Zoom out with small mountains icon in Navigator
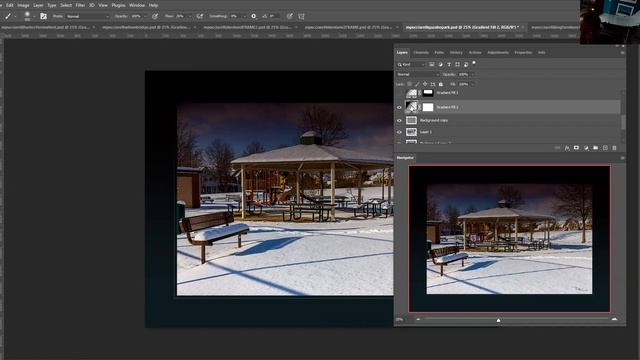The width and height of the screenshot is (640, 360). point(418,319)
